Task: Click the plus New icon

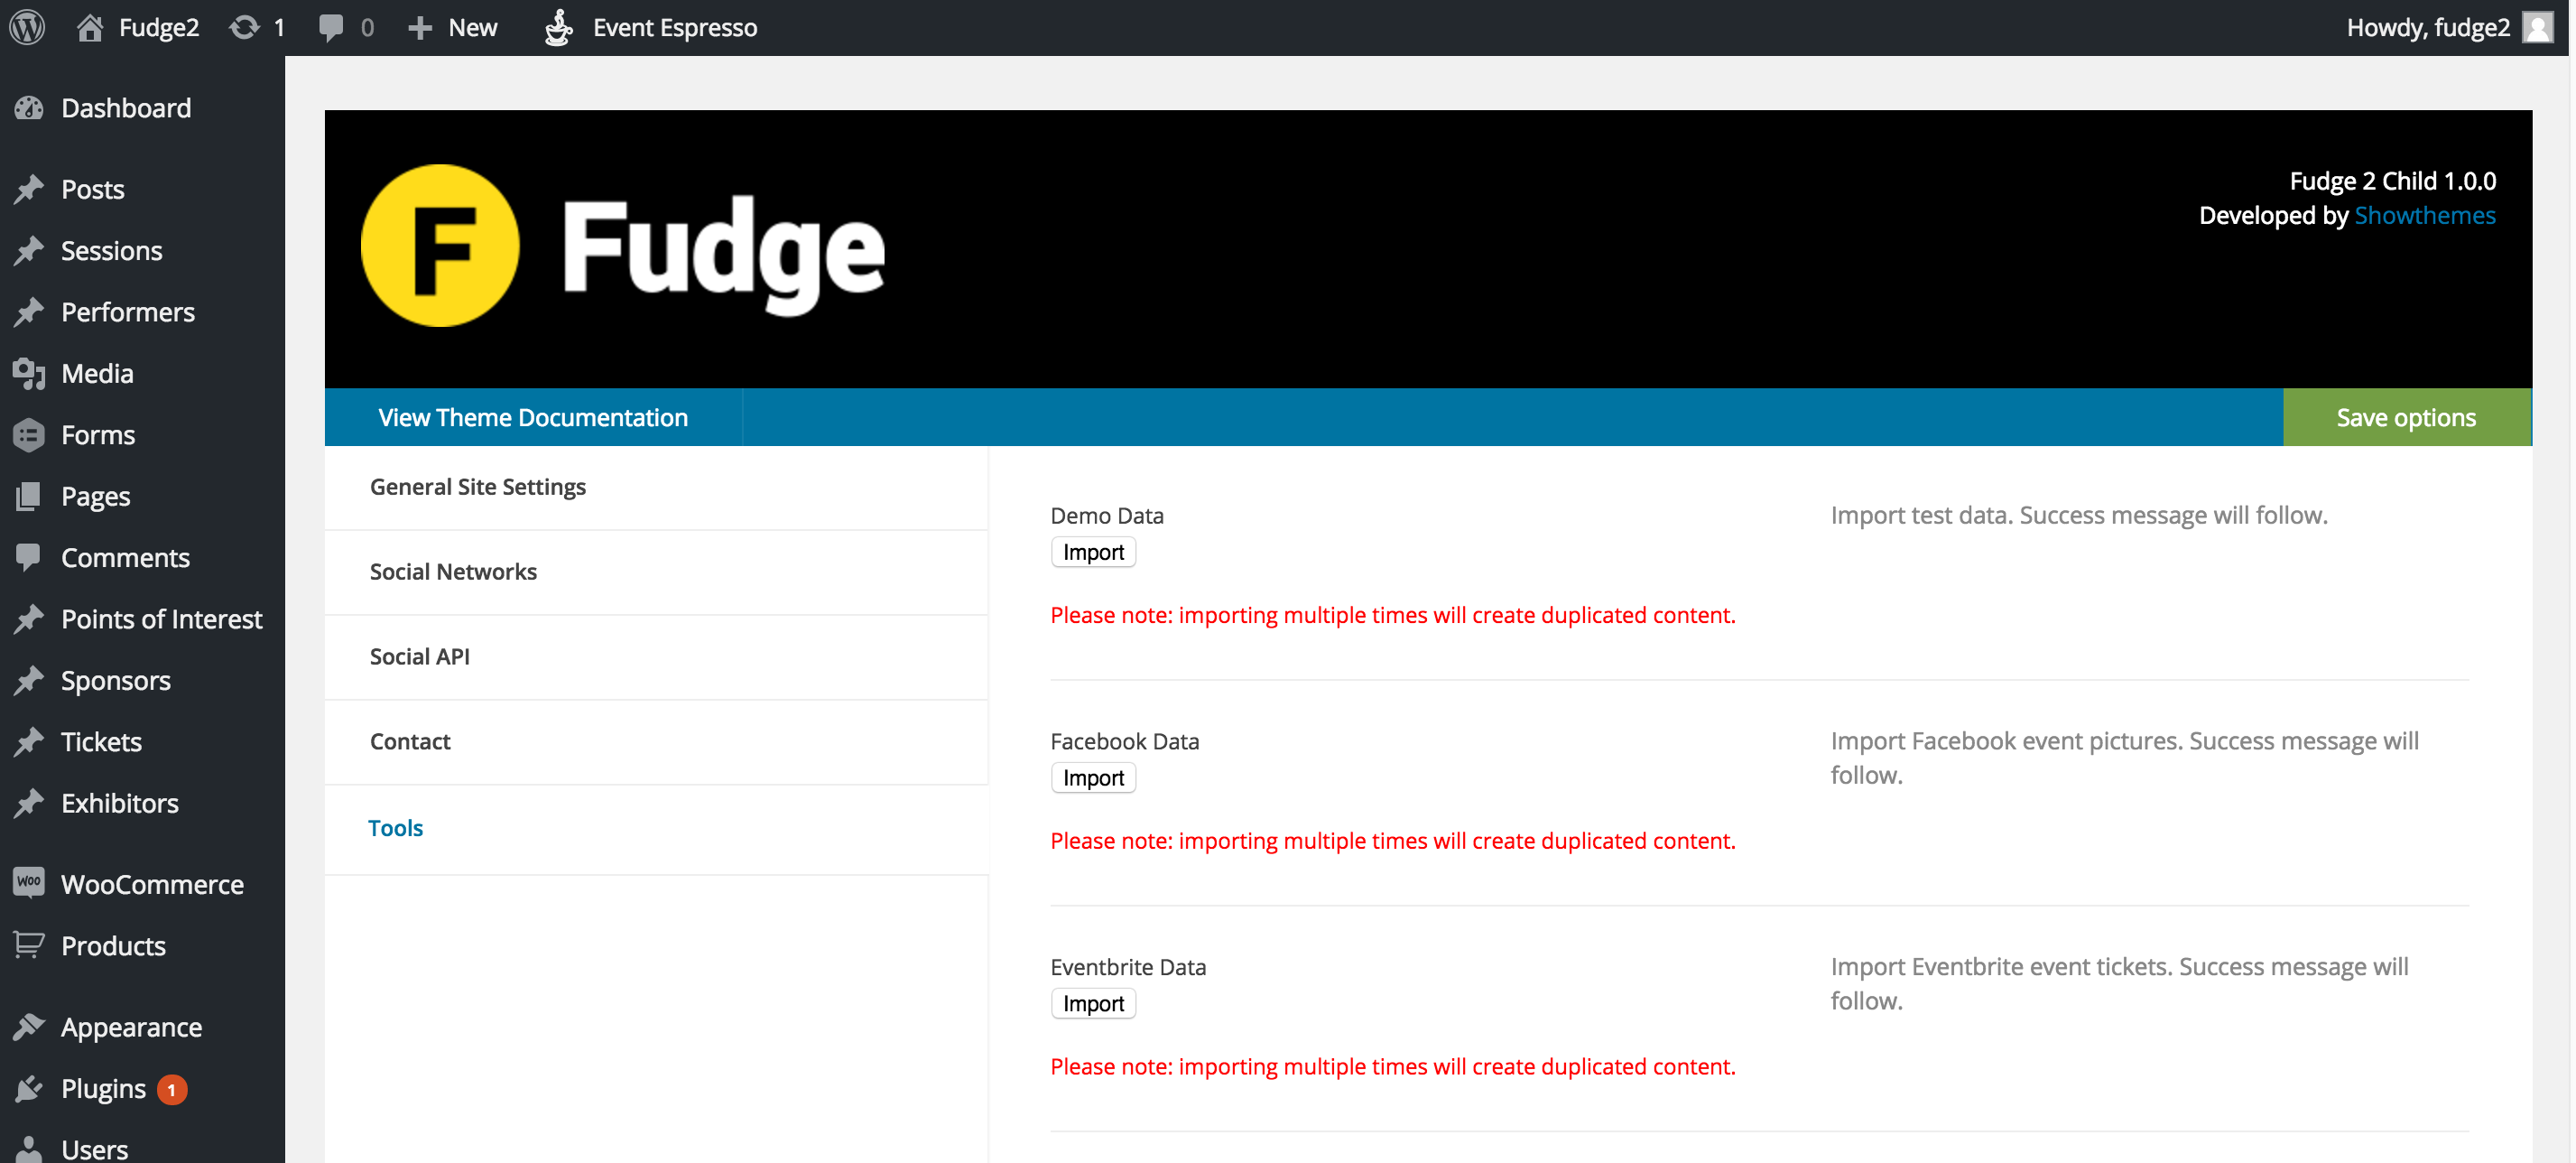Action: 420,27
